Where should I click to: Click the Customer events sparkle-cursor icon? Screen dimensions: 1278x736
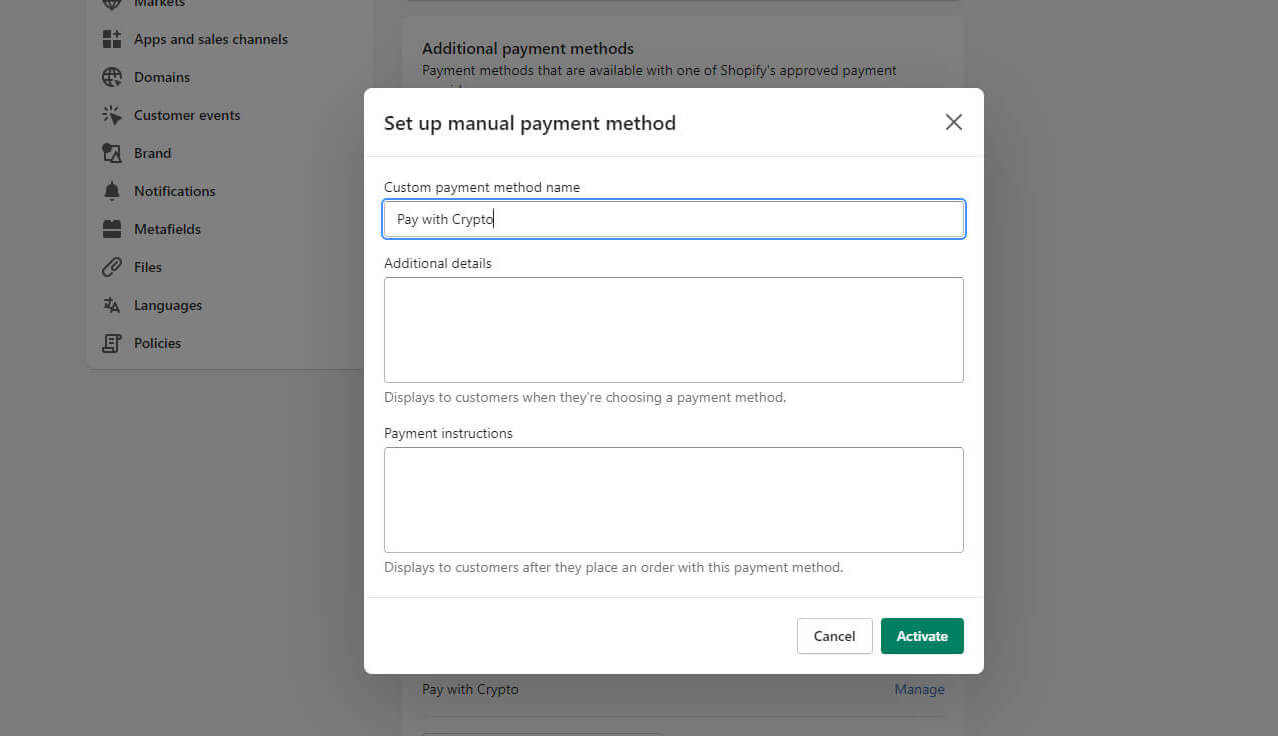tap(112, 115)
